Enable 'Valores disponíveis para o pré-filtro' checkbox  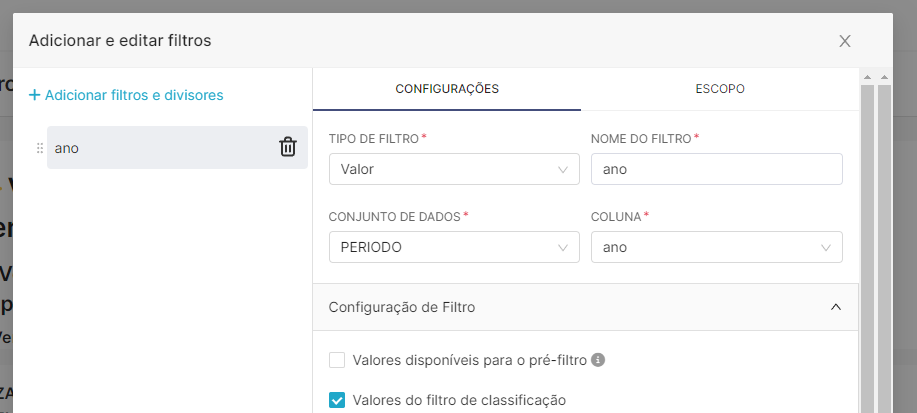[337, 360]
